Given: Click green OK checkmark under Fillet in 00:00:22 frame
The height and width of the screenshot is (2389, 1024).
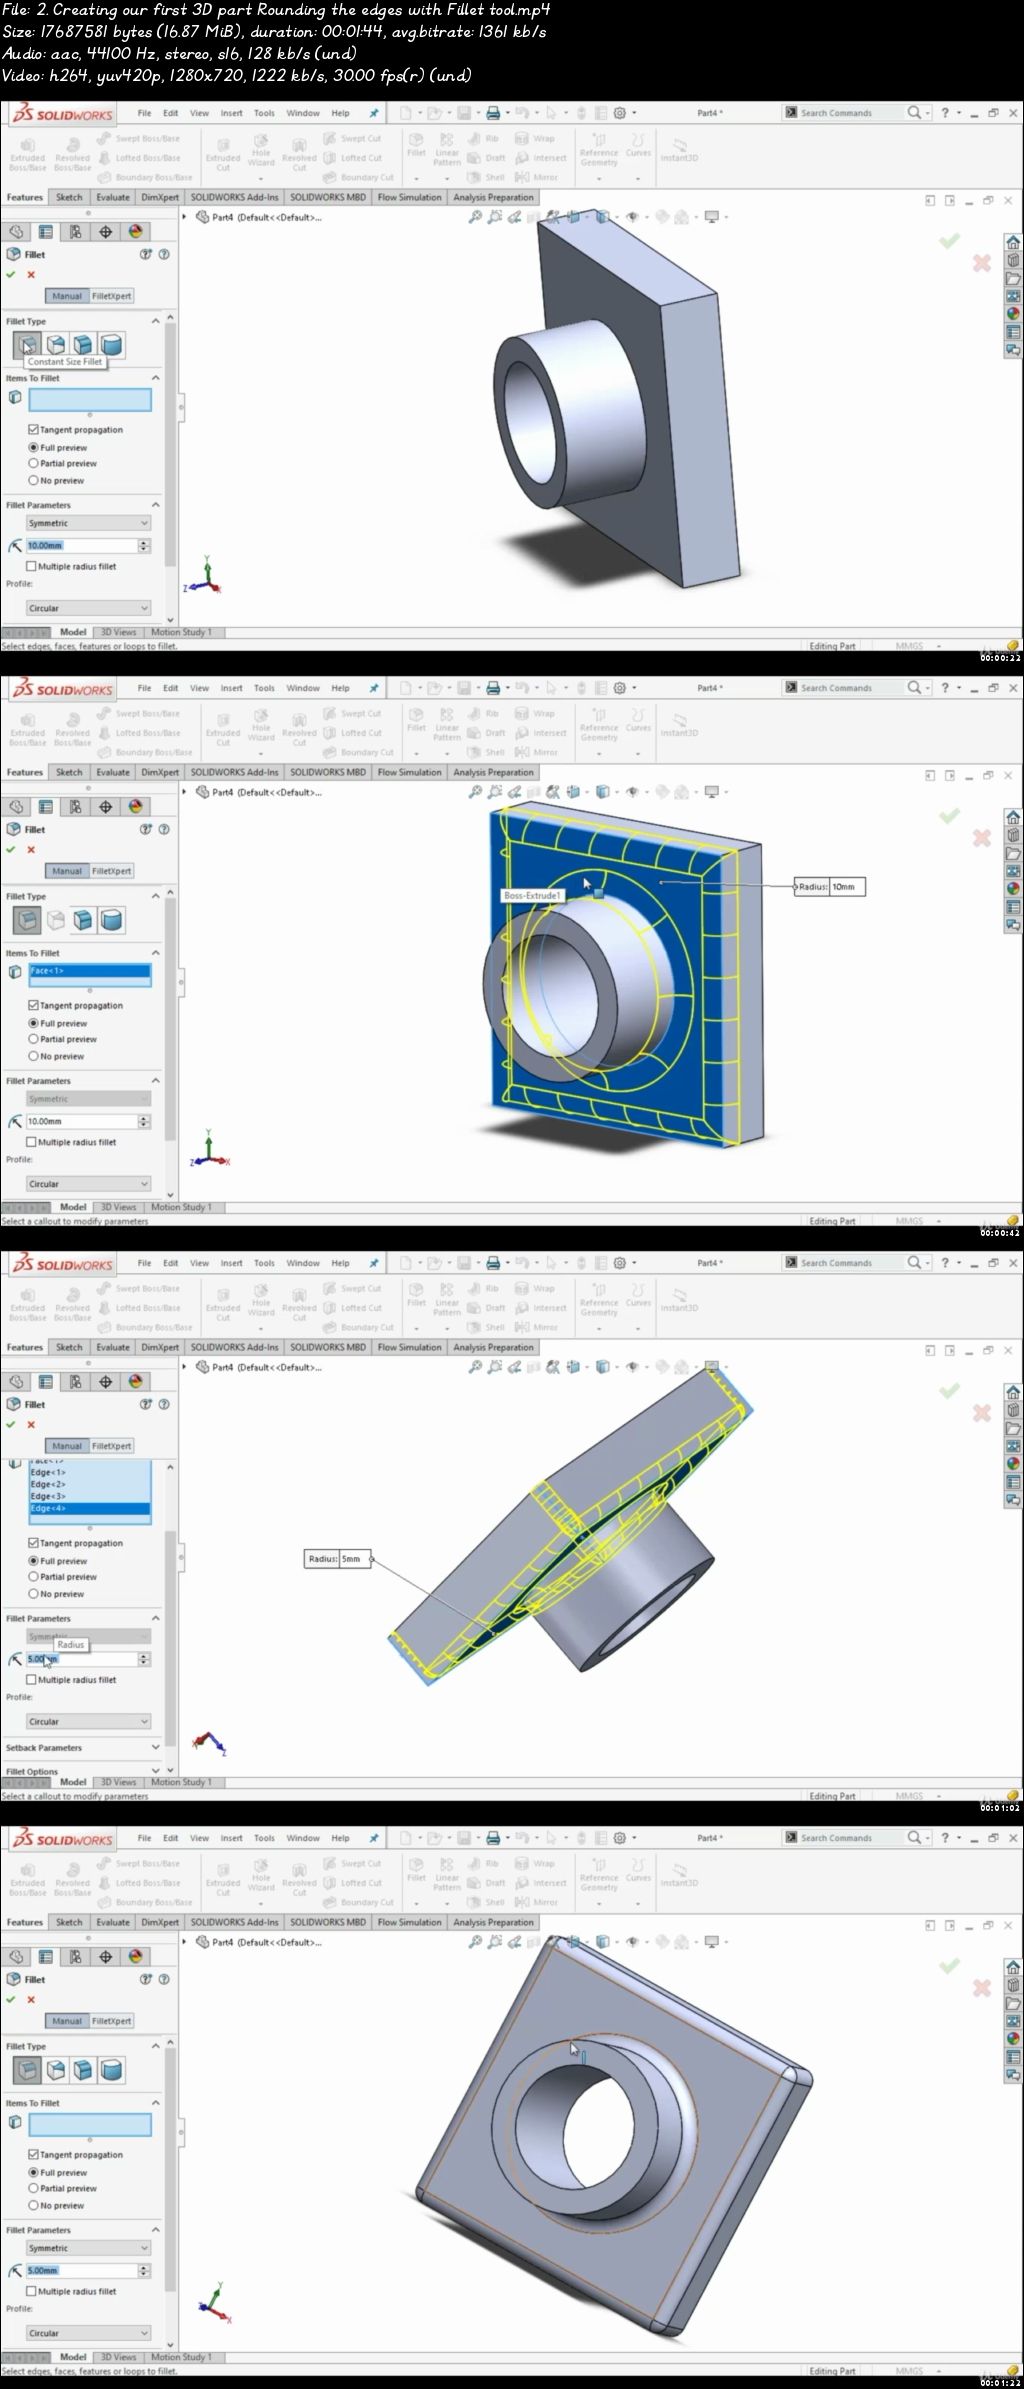Looking at the screenshot, I should tap(11, 274).
